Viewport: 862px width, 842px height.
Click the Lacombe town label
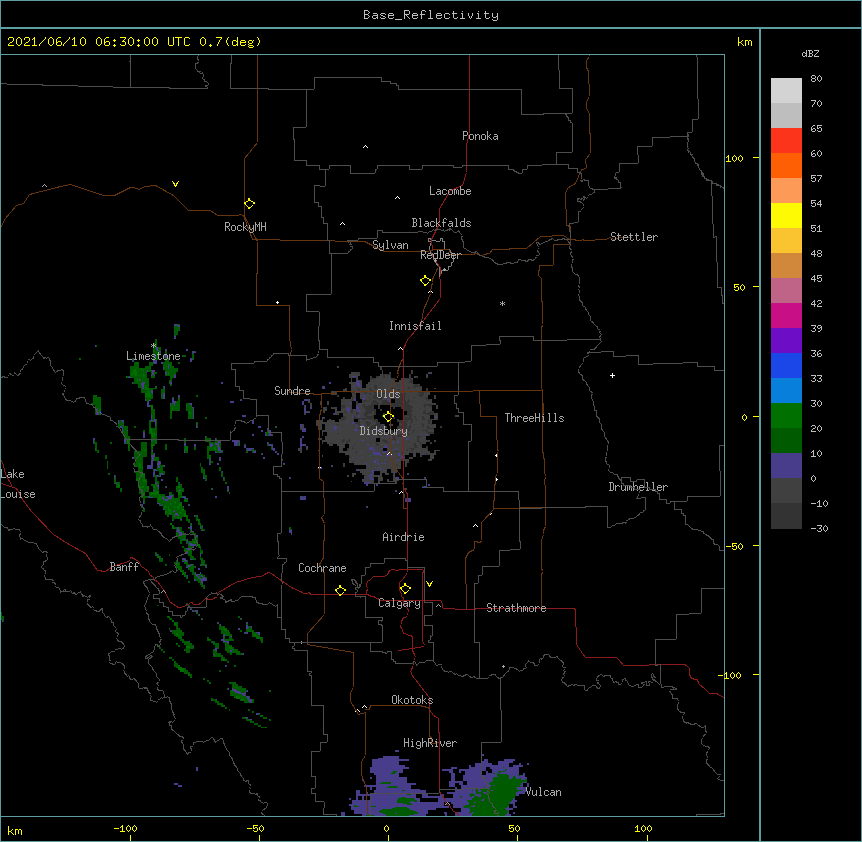[450, 191]
